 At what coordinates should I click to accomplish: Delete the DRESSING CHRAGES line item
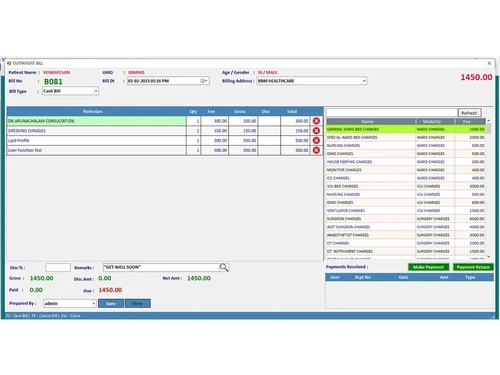pos(316,131)
